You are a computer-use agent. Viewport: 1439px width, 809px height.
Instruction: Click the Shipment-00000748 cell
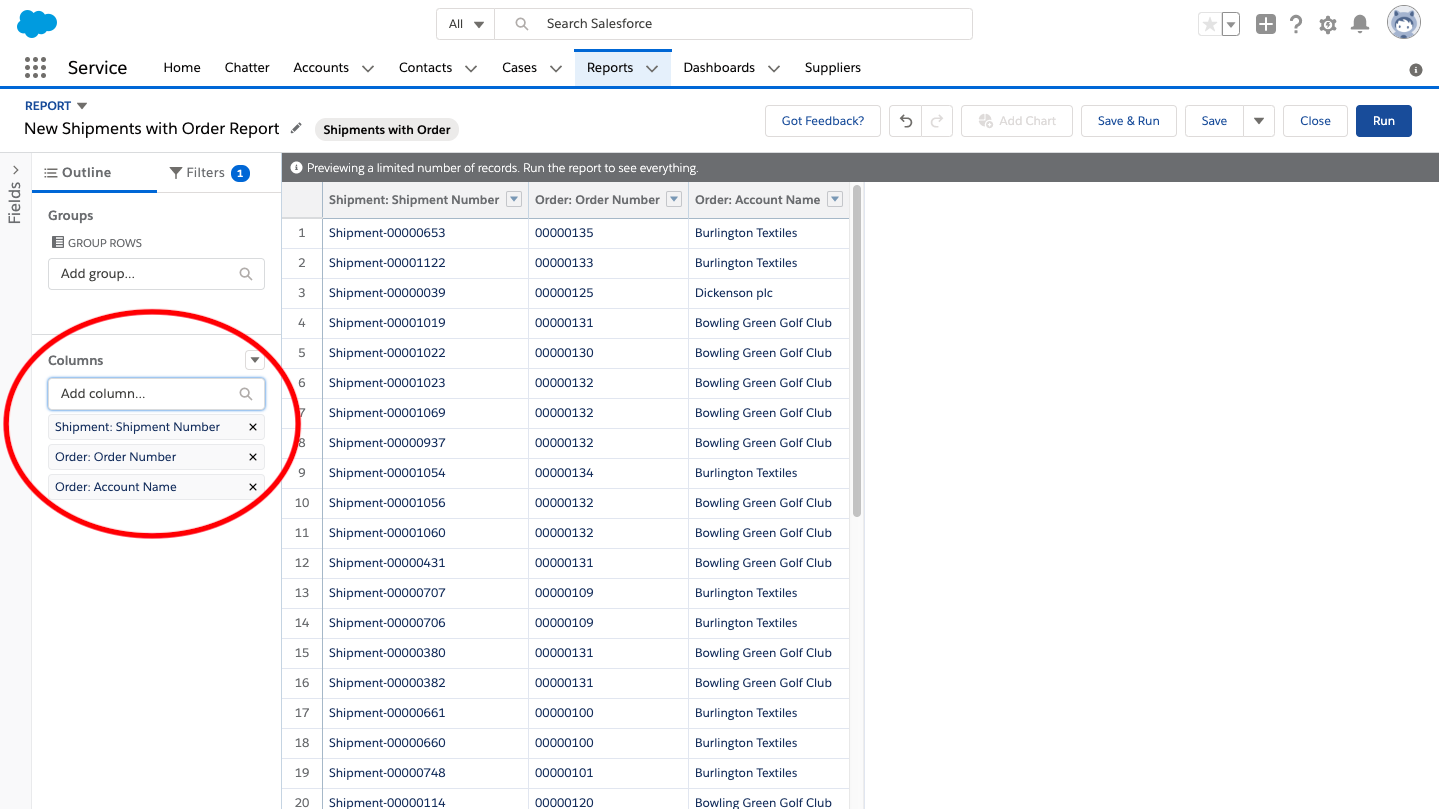click(x=426, y=773)
